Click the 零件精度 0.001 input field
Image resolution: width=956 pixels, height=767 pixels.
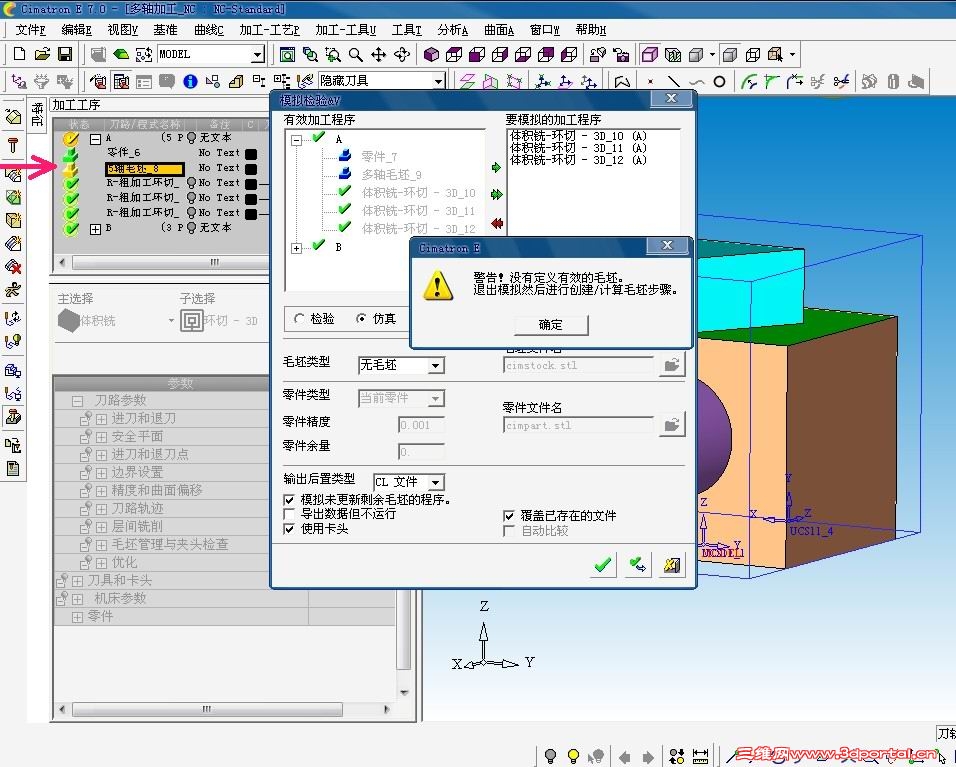point(421,425)
